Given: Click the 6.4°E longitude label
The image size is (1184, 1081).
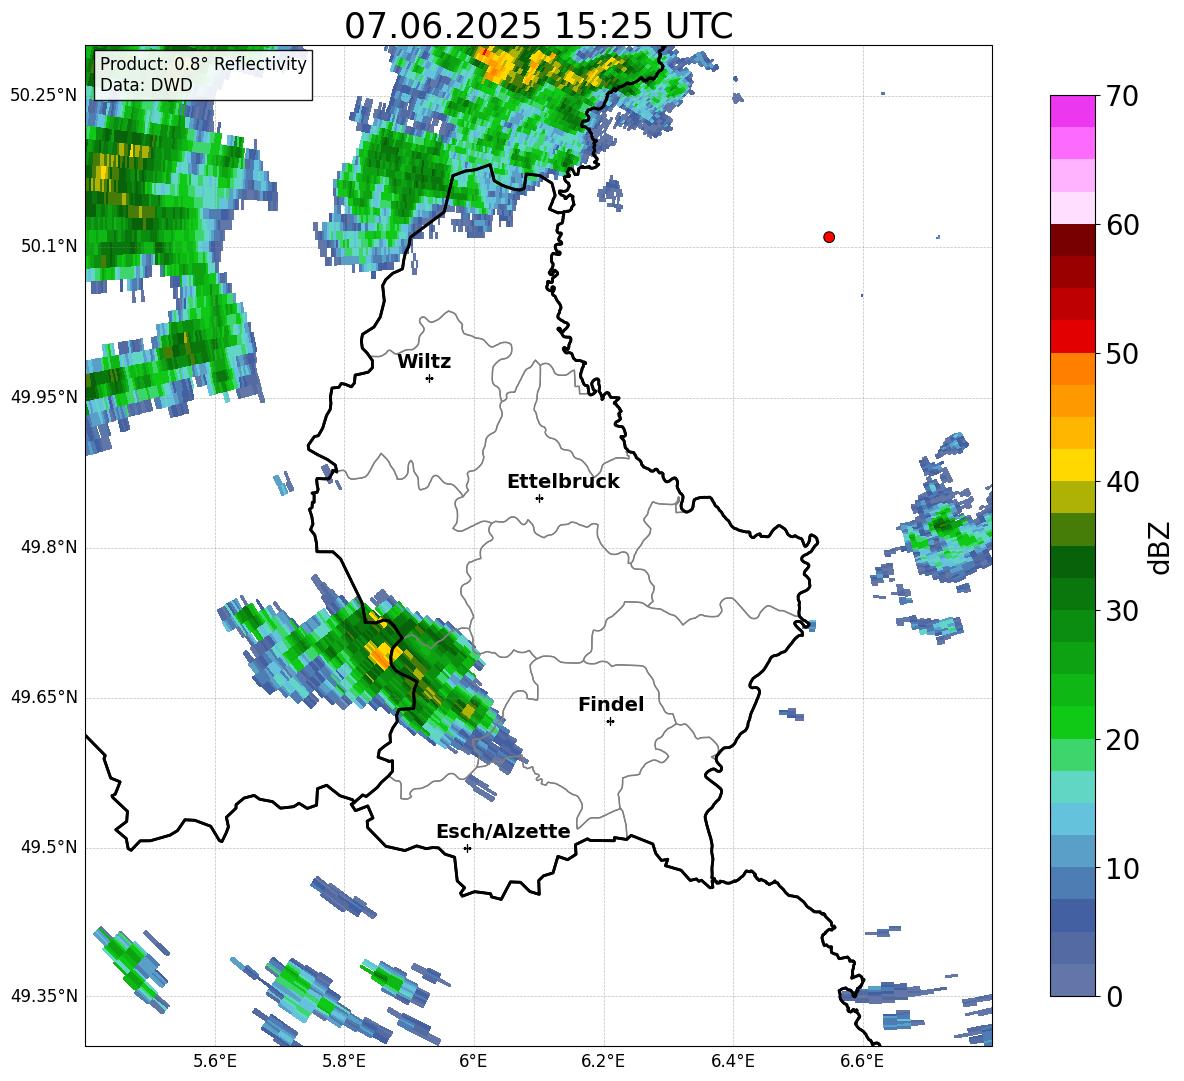Looking at the screenshot, I should [732, 1061].
